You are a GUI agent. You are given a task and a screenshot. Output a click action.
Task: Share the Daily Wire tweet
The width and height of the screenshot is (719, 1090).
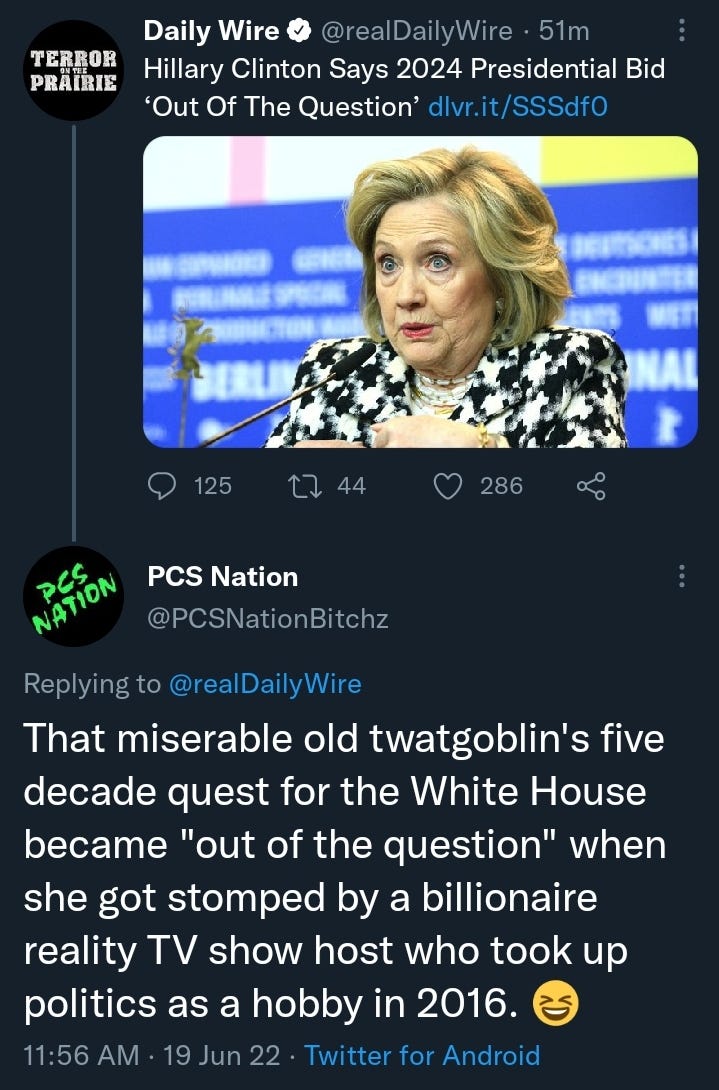tap(591, 486)
